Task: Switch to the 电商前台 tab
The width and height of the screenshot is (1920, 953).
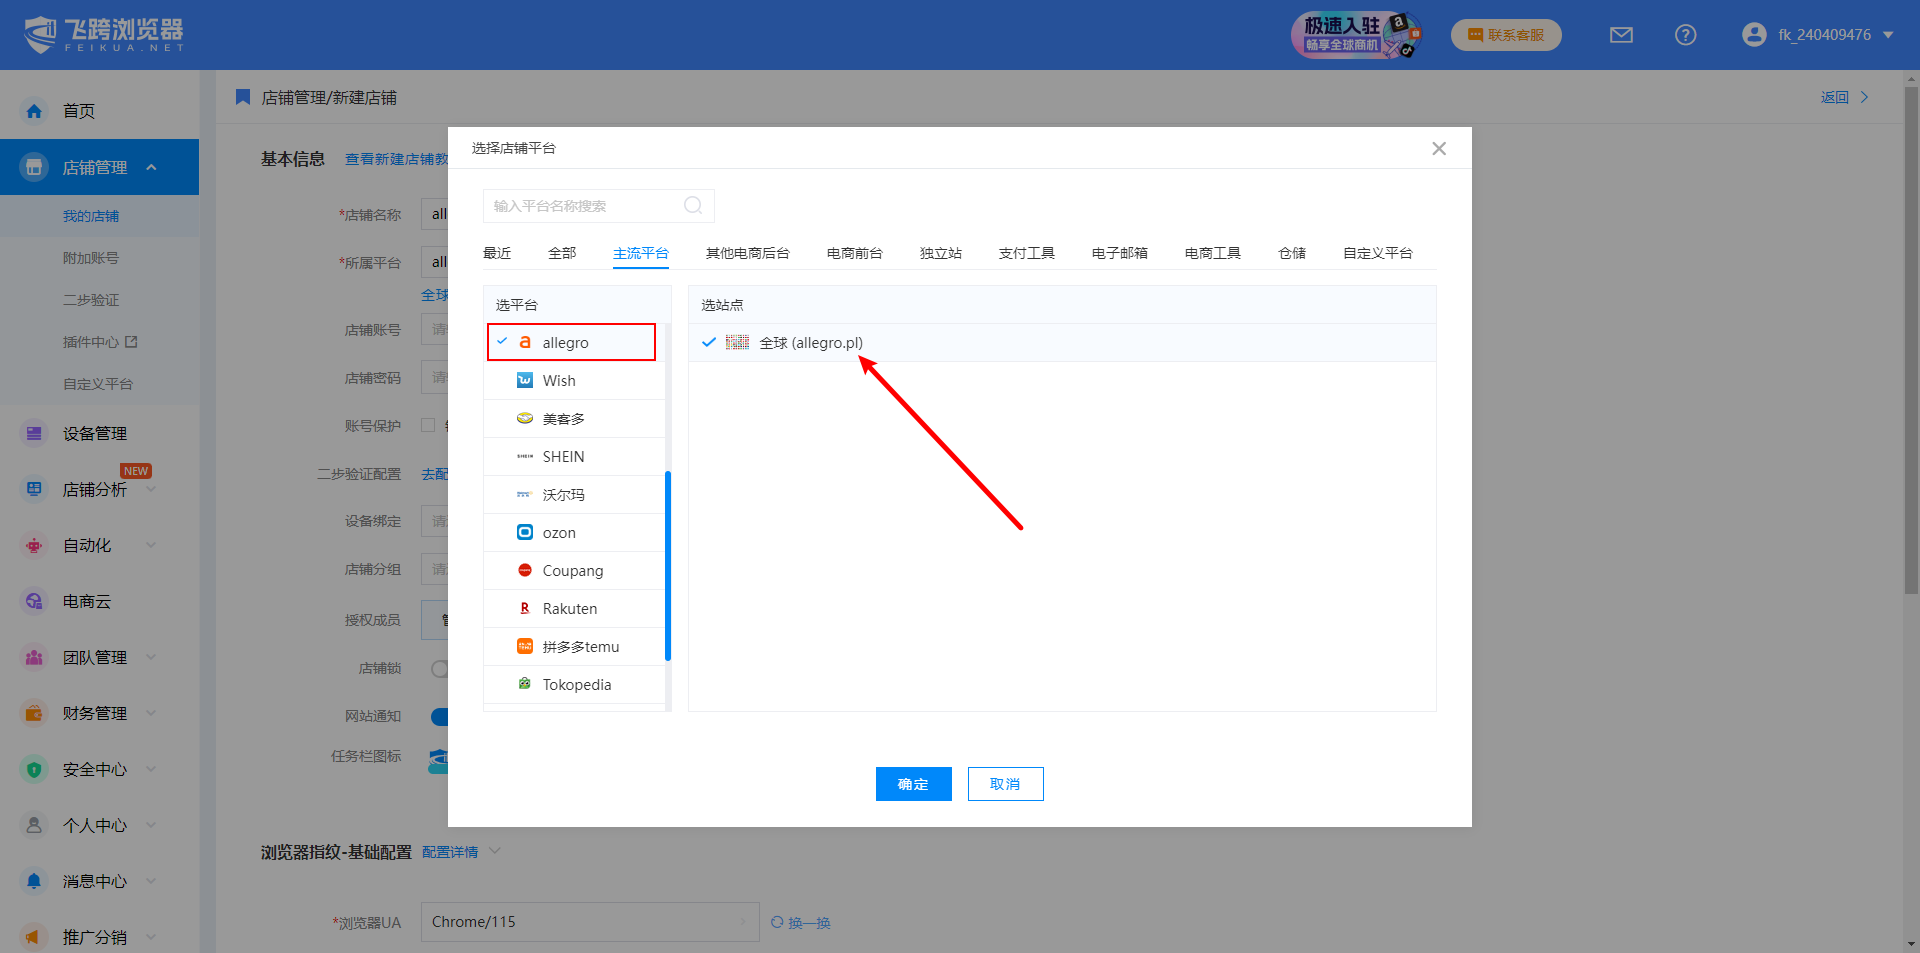Action: coord(855,253)
